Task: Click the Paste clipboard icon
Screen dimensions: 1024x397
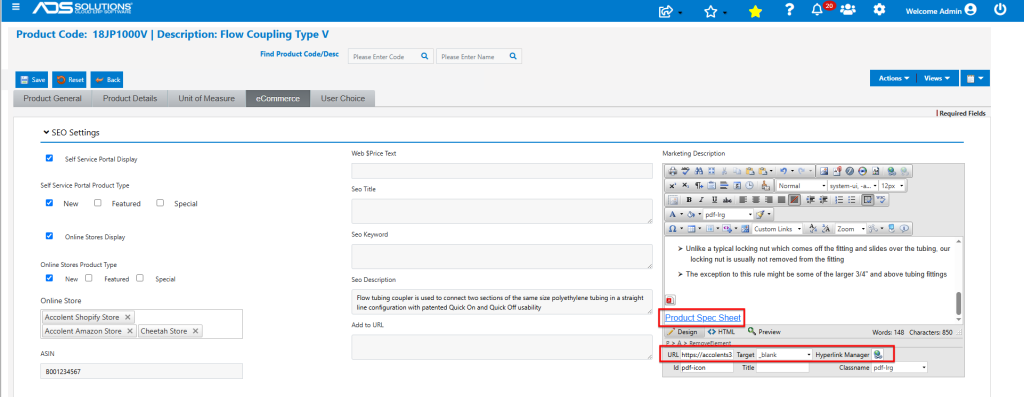Action: point(750,170)
